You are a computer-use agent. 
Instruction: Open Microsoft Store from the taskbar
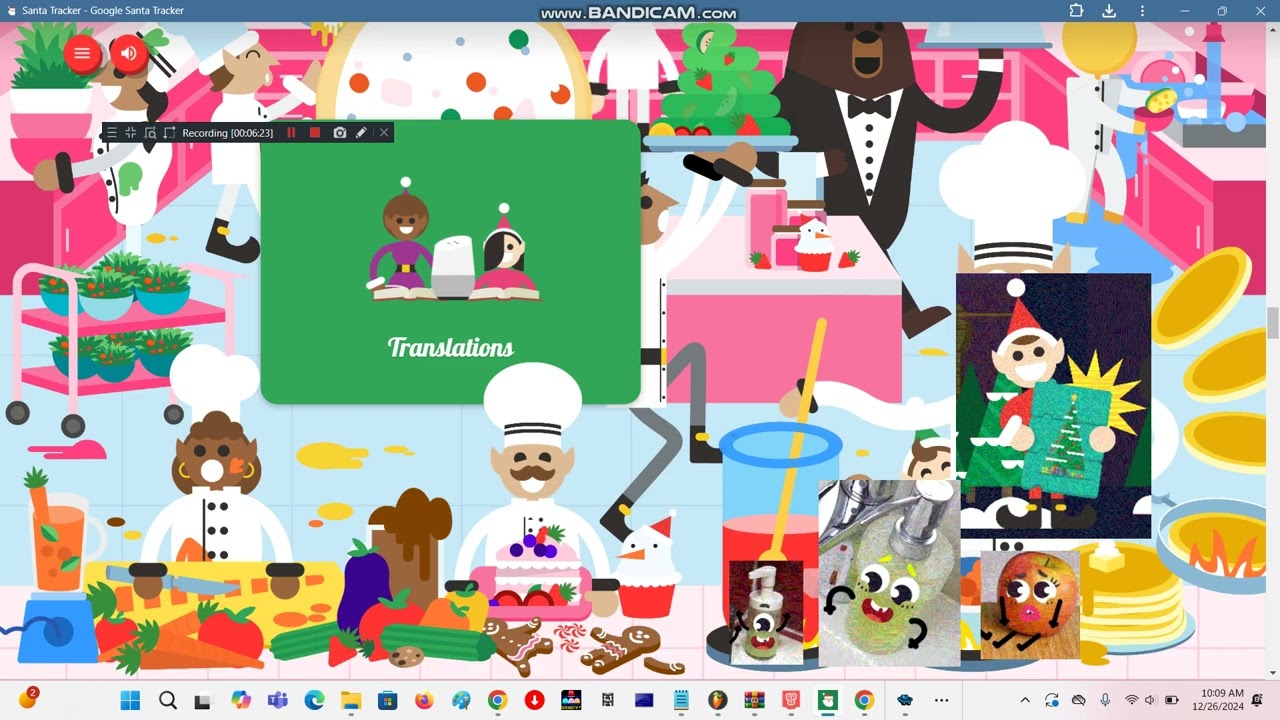[x=388, y=700]
